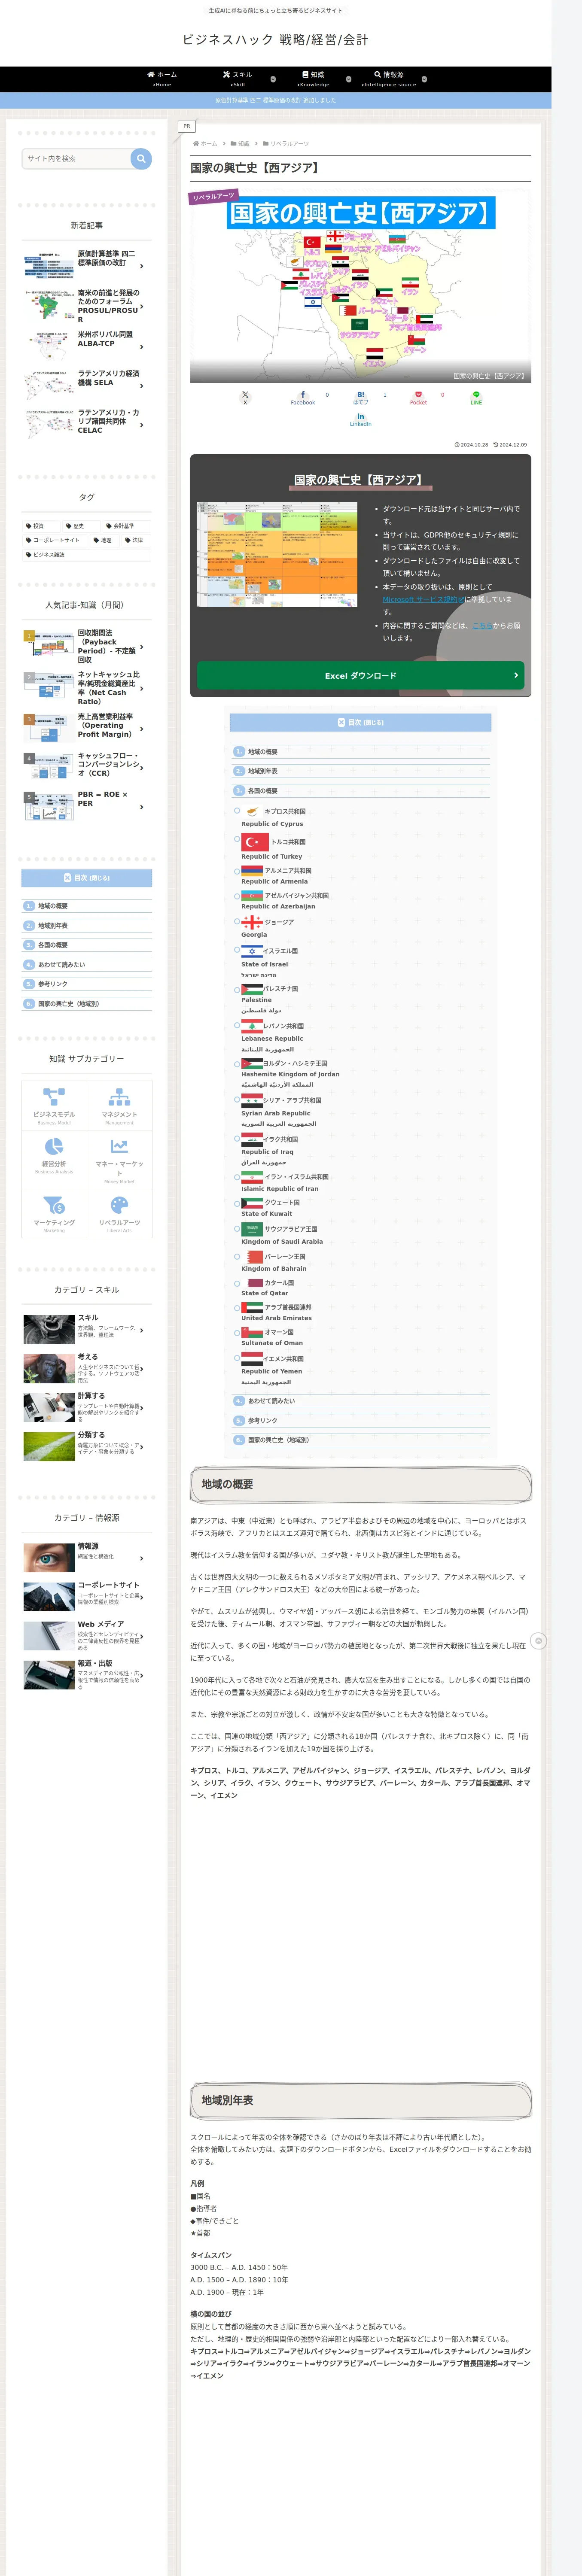
Task: Open the 知識 navigation menu item
Action: tap(313, 79)
